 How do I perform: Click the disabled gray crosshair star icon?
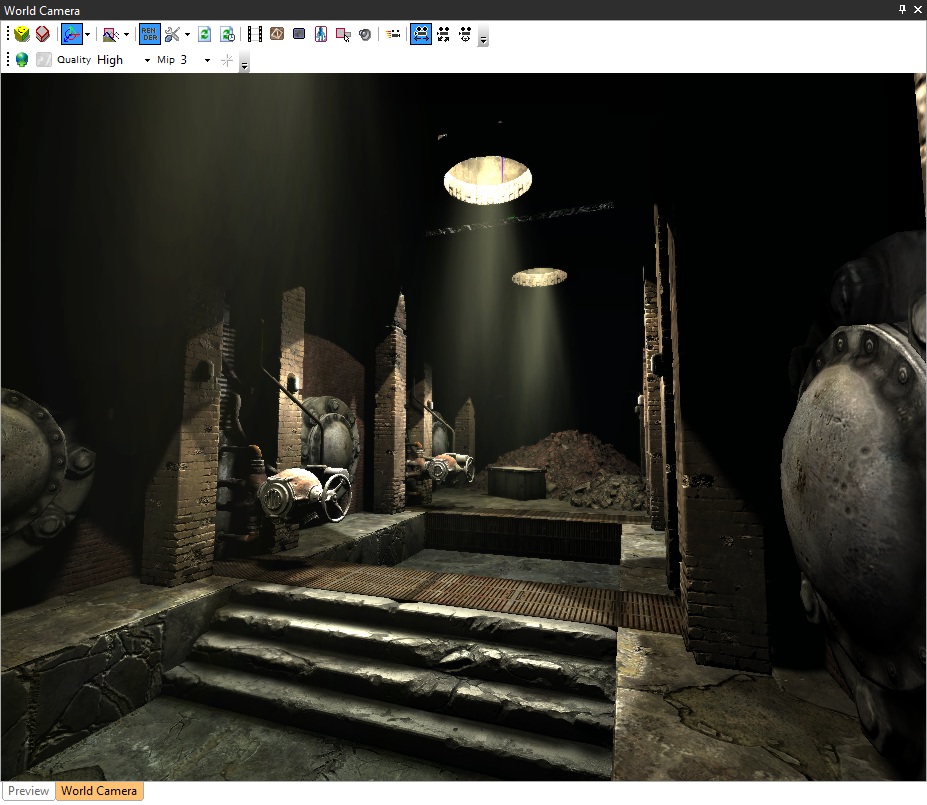227,60
